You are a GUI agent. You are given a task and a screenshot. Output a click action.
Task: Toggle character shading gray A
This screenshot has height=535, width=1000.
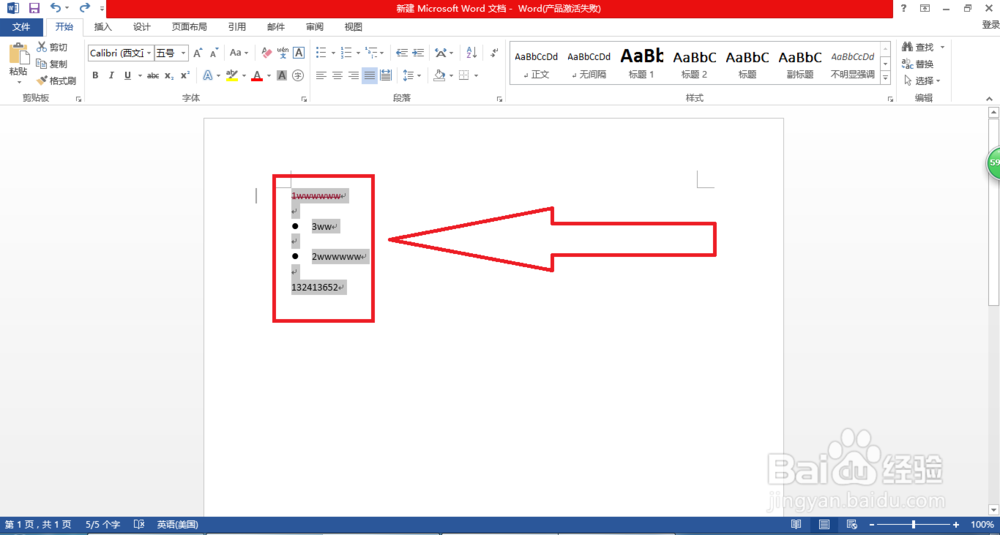tap(282, 75)
